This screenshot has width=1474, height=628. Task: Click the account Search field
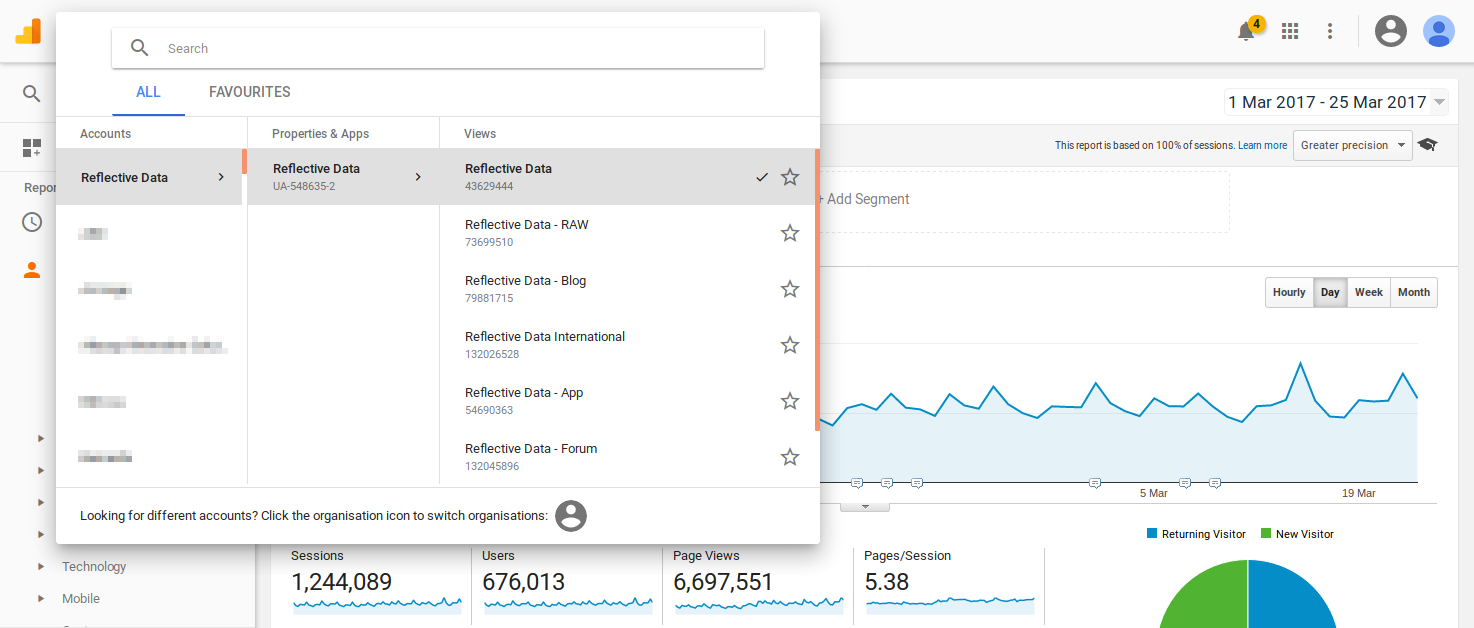(438, 48)
